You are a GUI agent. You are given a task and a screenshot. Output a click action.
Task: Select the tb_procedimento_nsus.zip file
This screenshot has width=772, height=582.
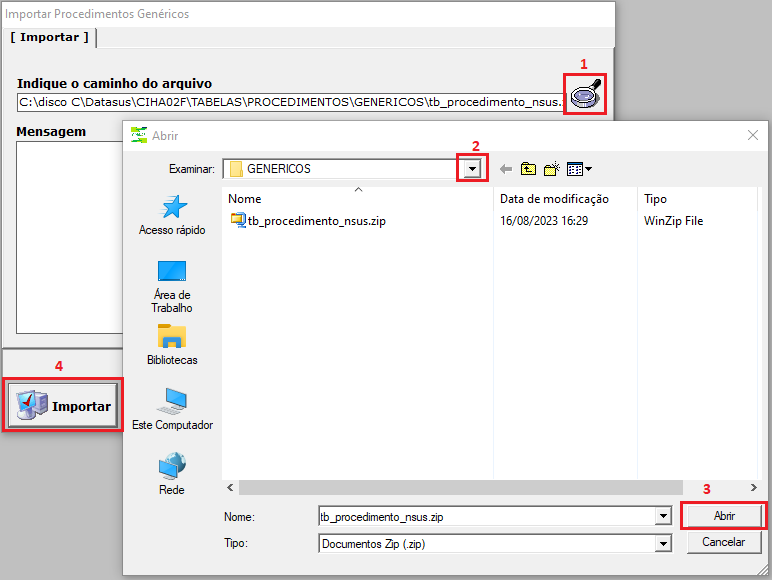tap(316, 221)
